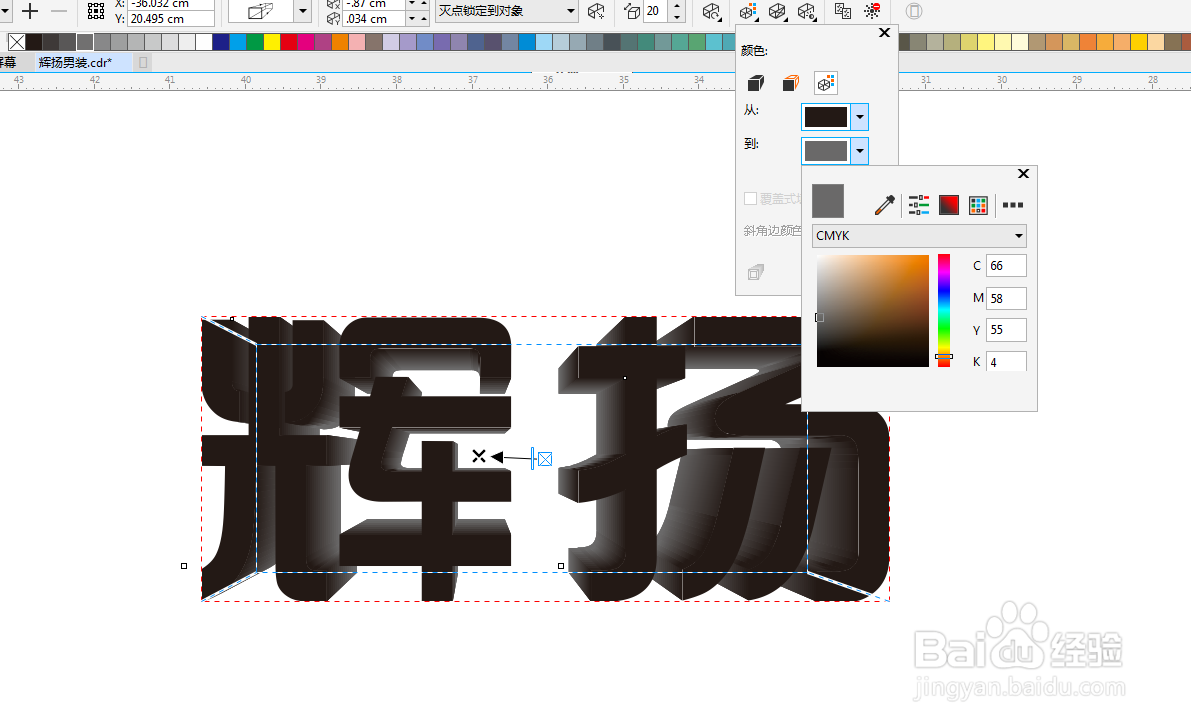
Task: Open the gradient fill view in color picker
Action: pos(948,204)
